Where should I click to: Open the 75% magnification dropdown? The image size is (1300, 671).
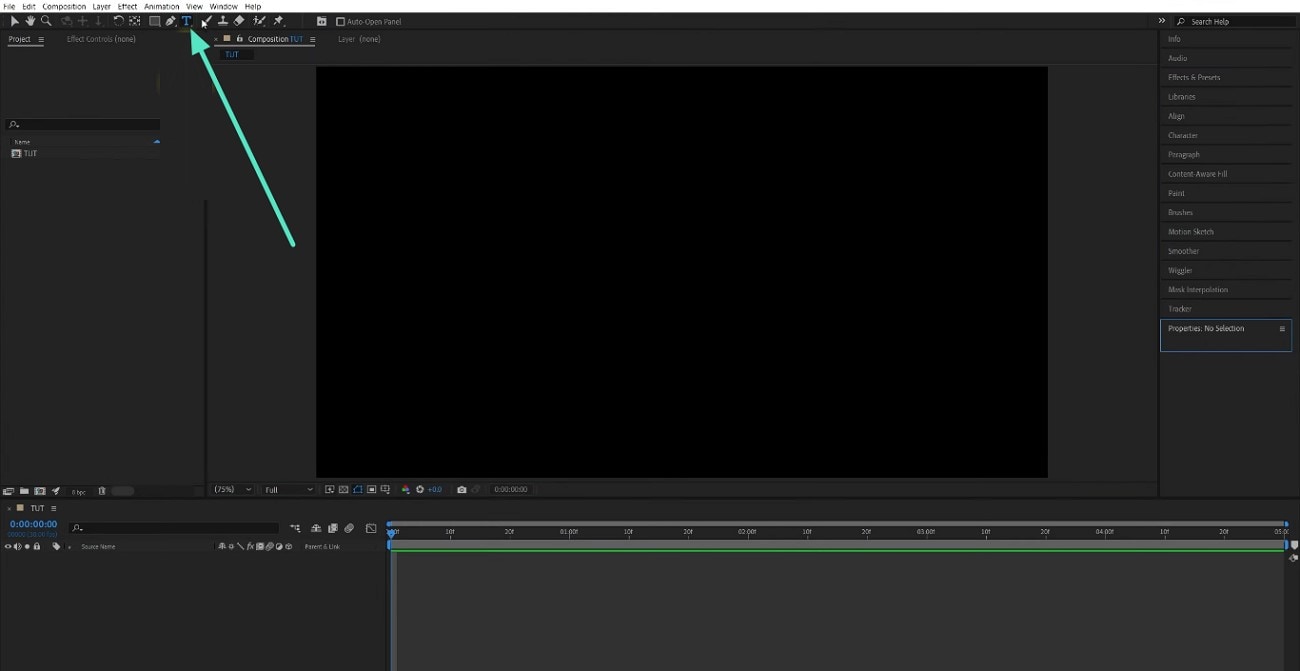(x=233, y=489)
